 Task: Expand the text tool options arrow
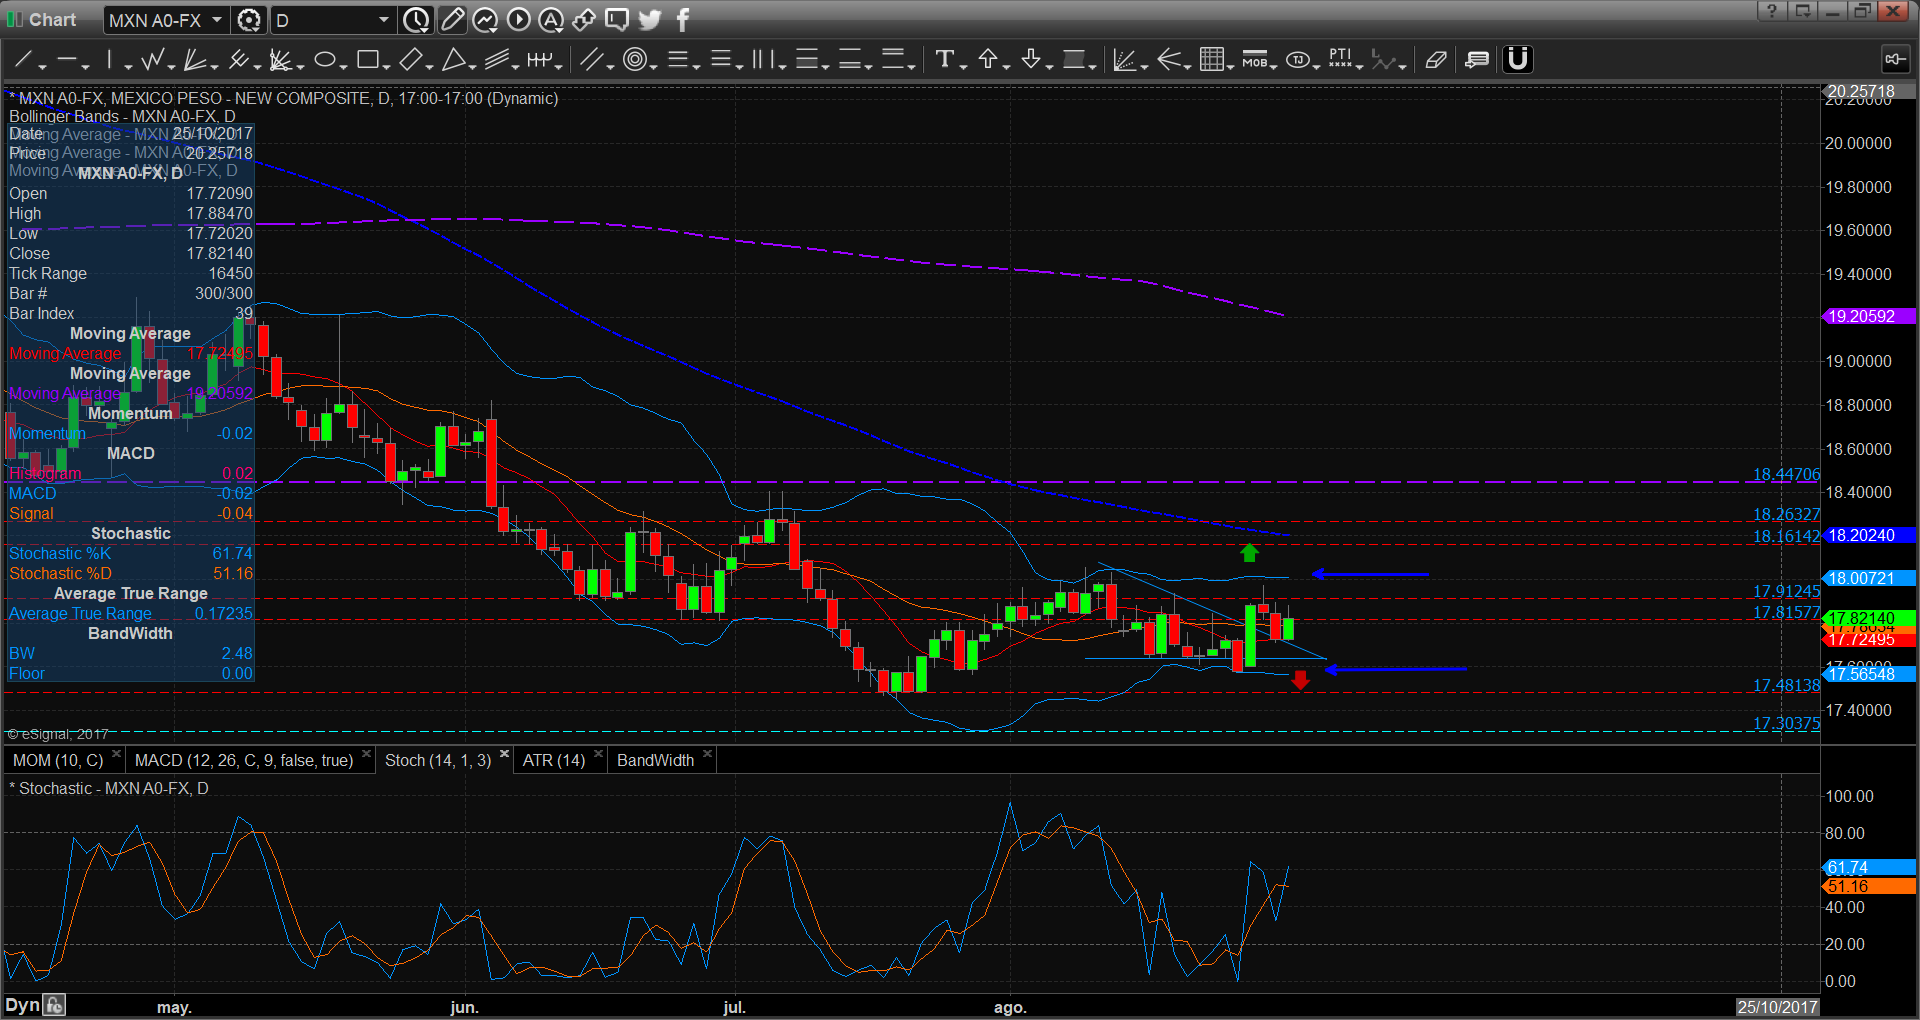click(963, 67)
